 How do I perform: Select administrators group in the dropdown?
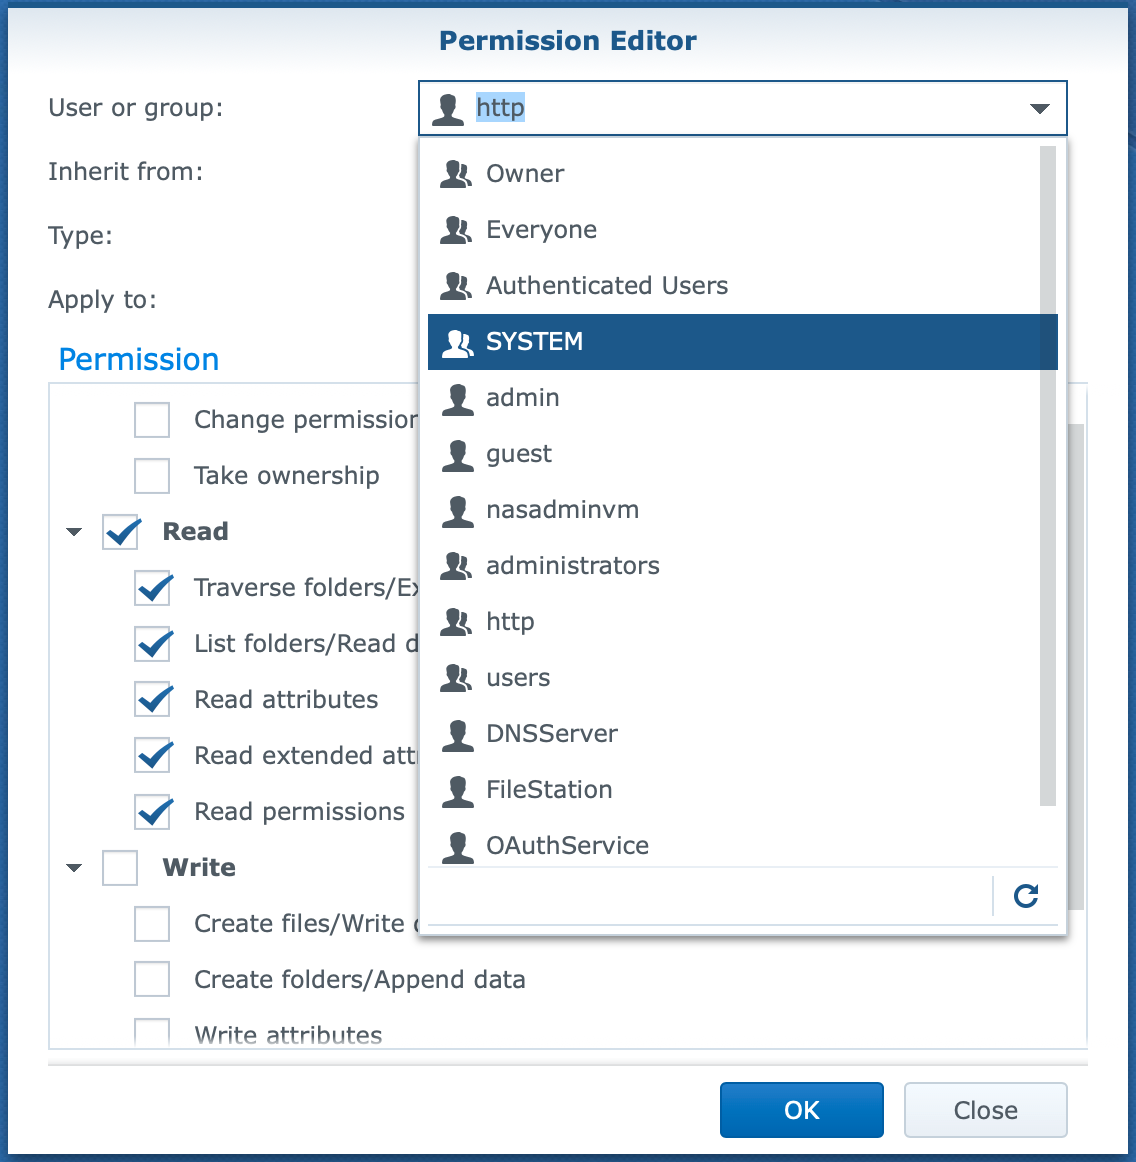pyautogui.click(x=743, y=566)
